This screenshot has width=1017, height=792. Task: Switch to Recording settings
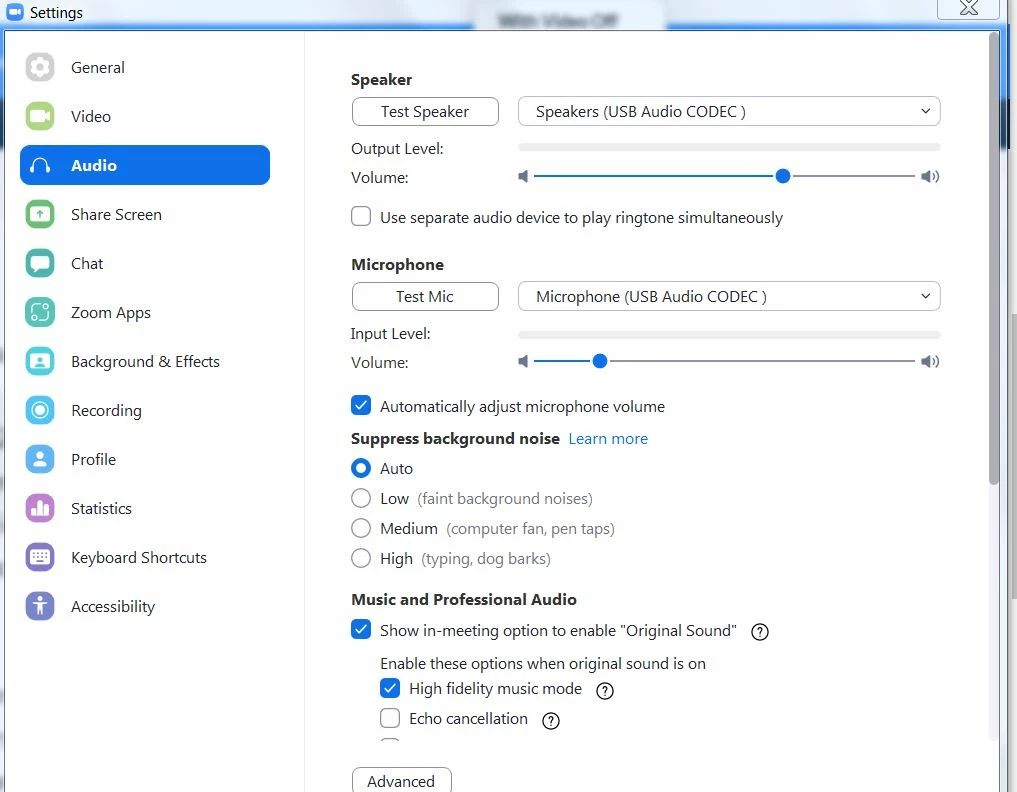pos(145,410)
